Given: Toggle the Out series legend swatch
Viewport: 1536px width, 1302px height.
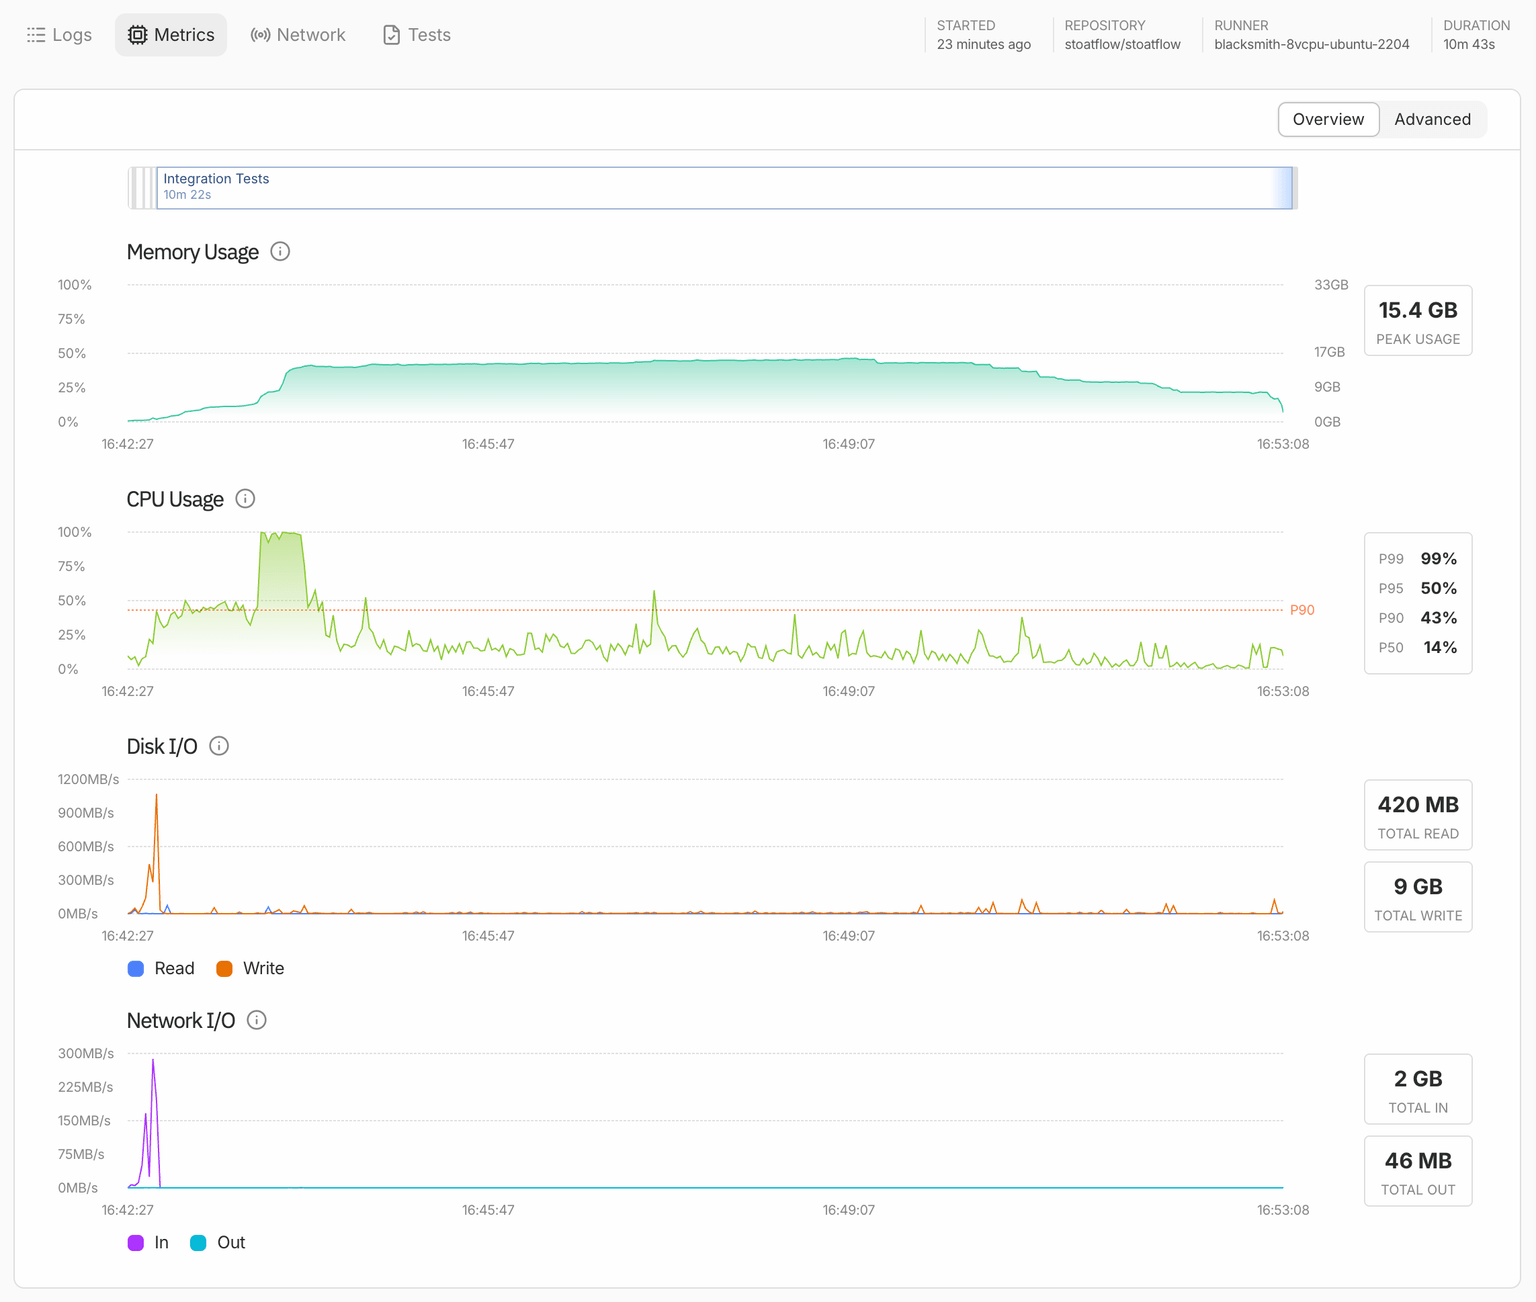Looking at the screenshot, I should coord(198,1242).
